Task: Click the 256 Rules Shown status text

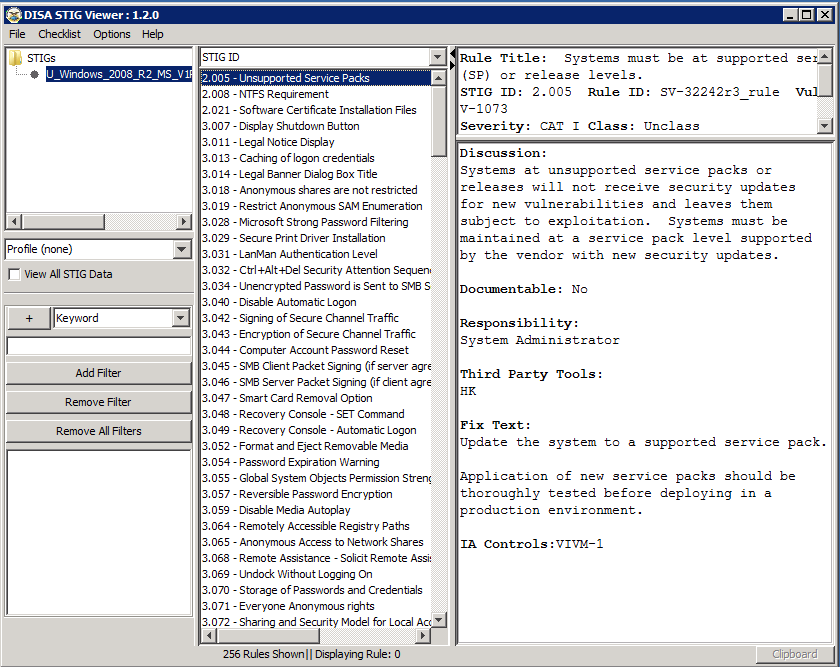Action: click(264, 654)
